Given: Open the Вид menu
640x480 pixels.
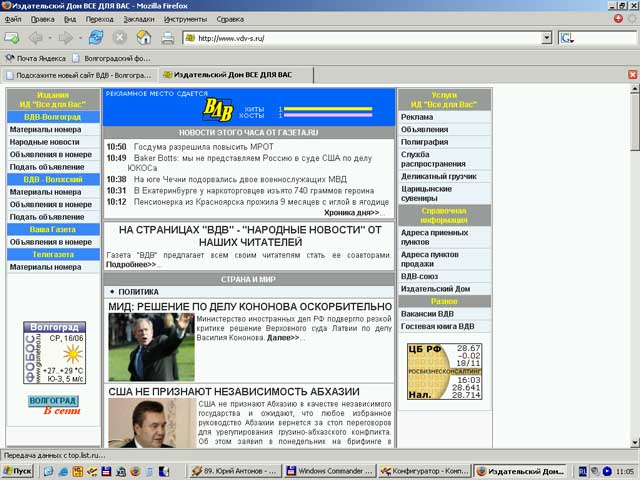Looking at the screenshot, I should (70, 19).
